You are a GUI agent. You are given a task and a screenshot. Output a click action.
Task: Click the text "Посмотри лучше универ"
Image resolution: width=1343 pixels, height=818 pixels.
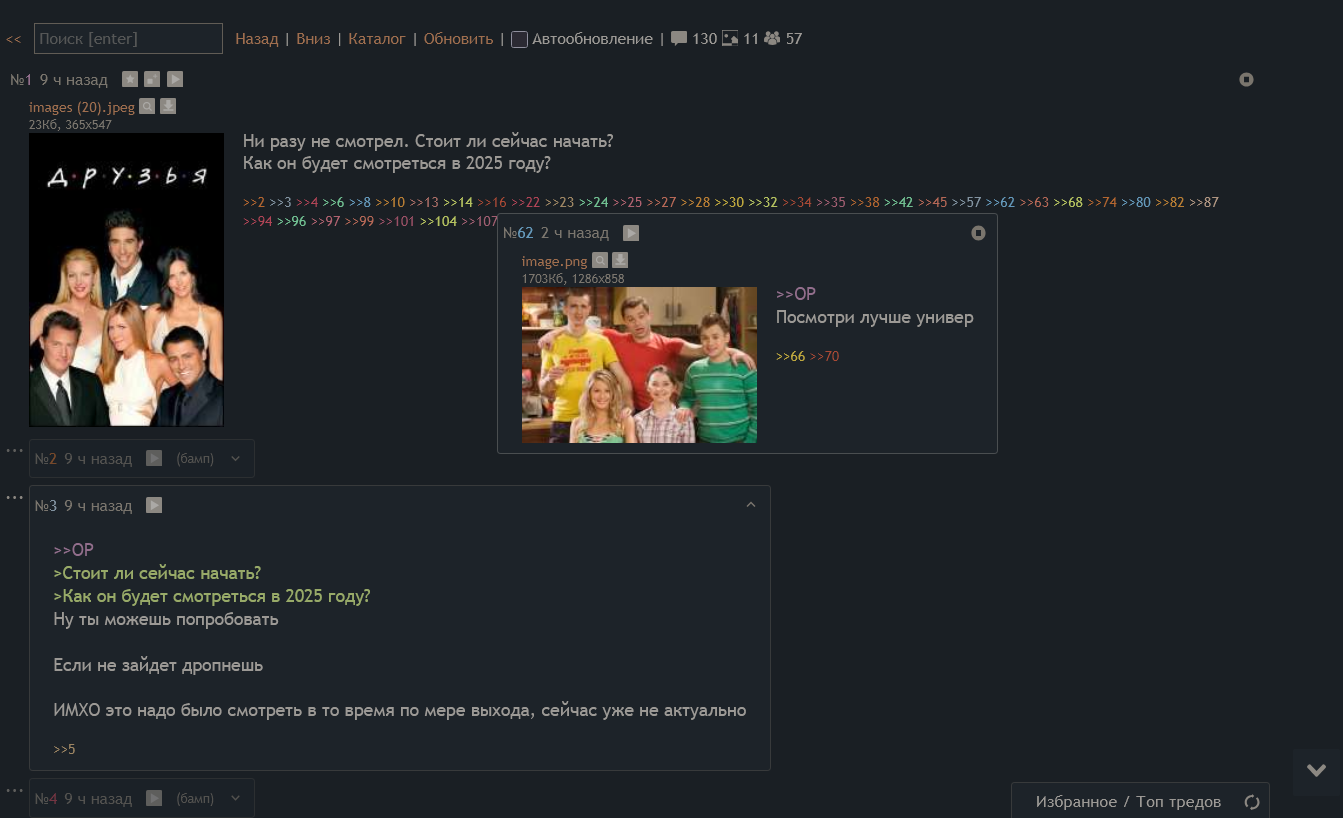(x=875, y=317)
